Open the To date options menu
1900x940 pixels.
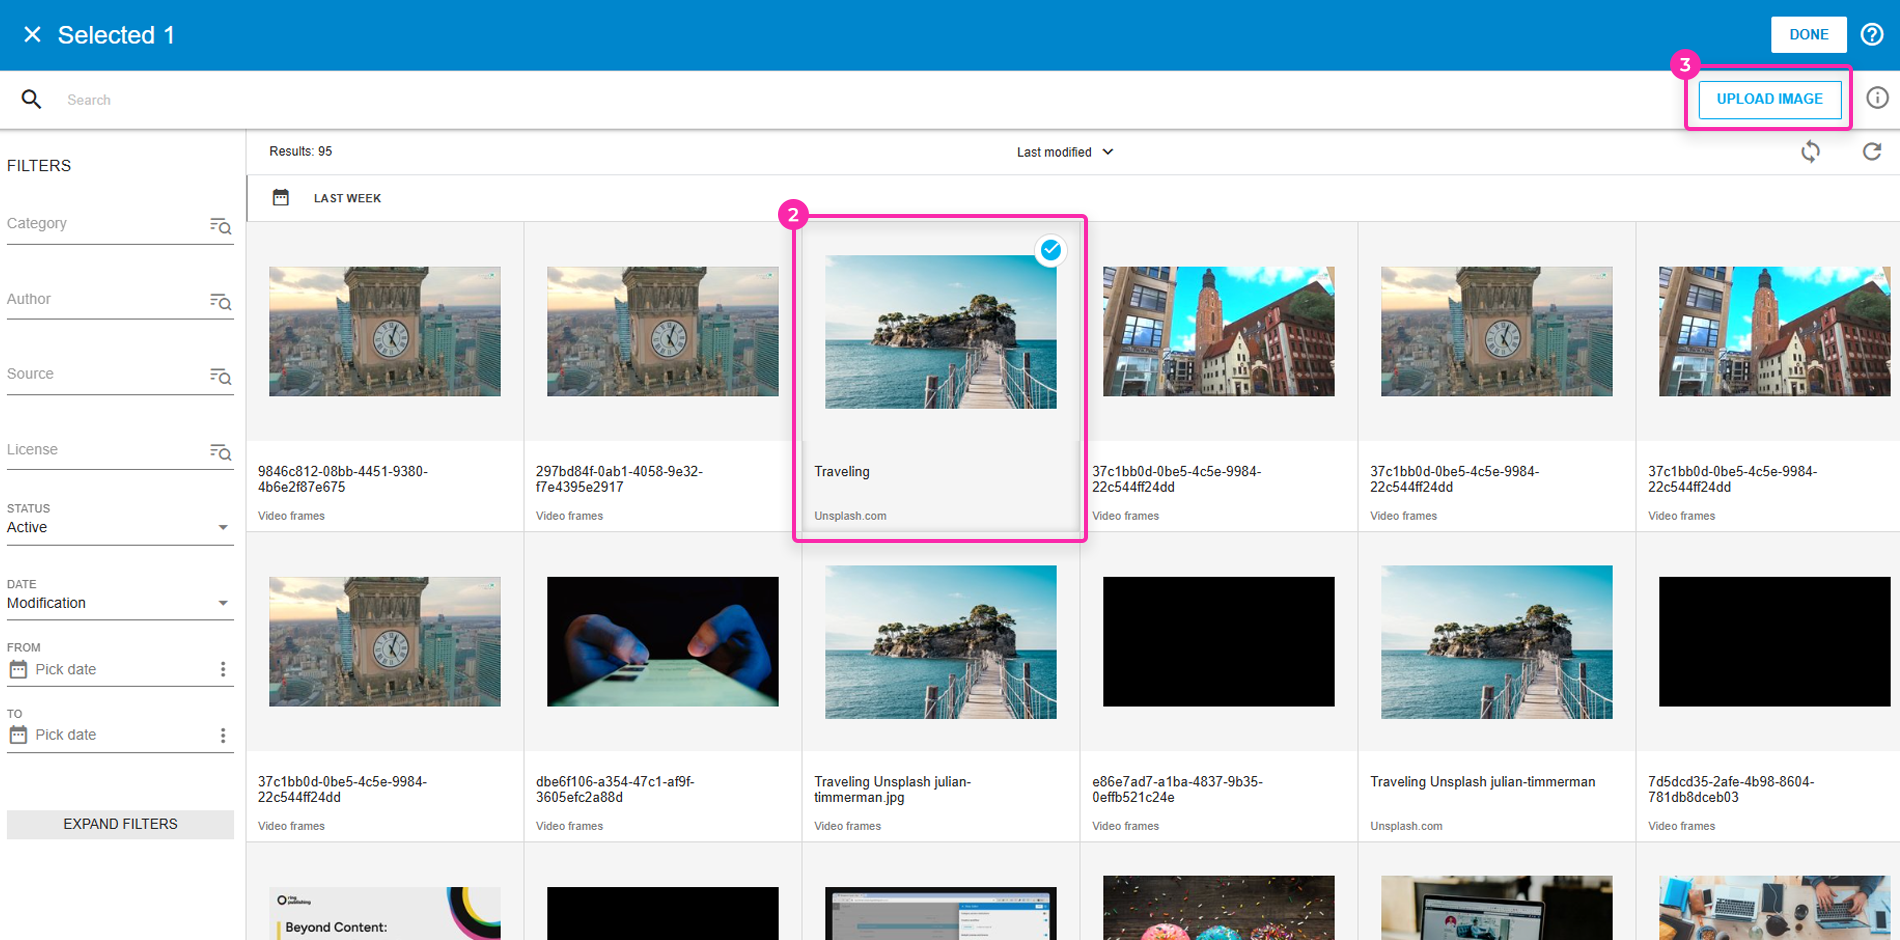pyautogui.click(x=222, y=735)
